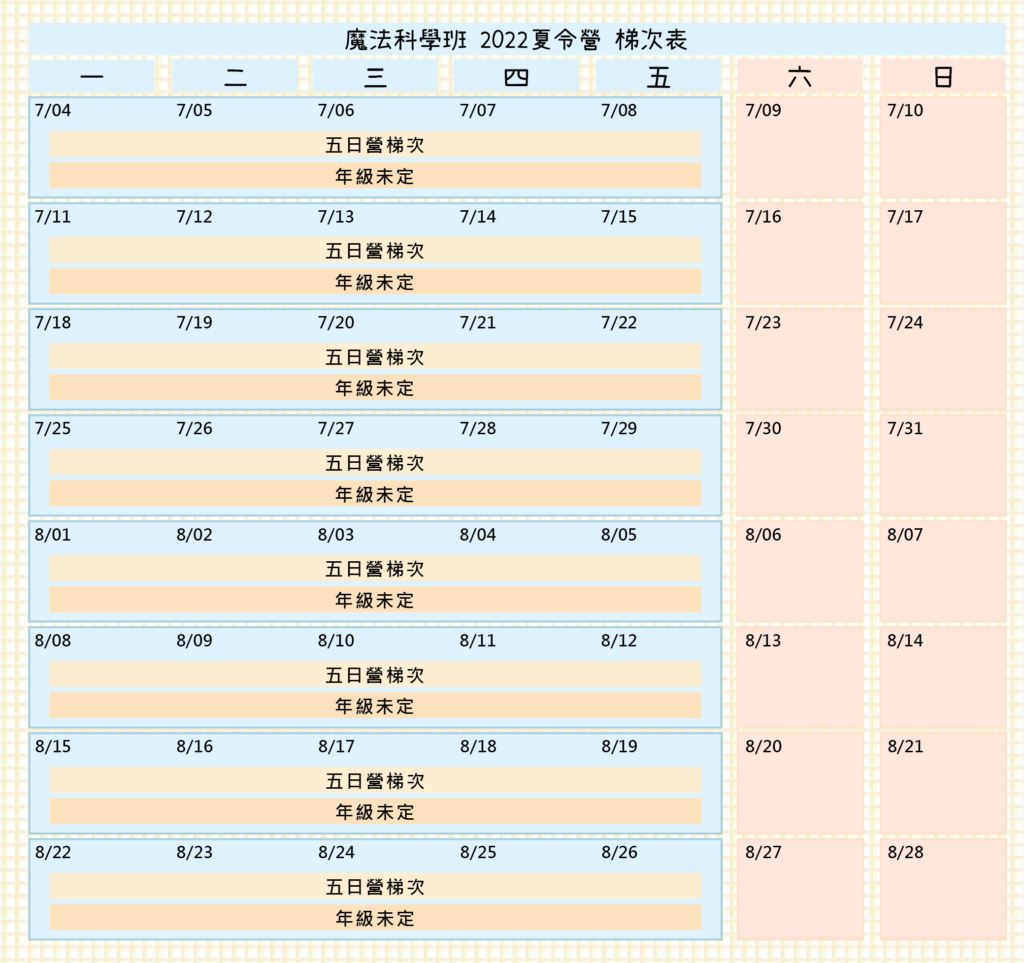Click the date 7/22

619,323
